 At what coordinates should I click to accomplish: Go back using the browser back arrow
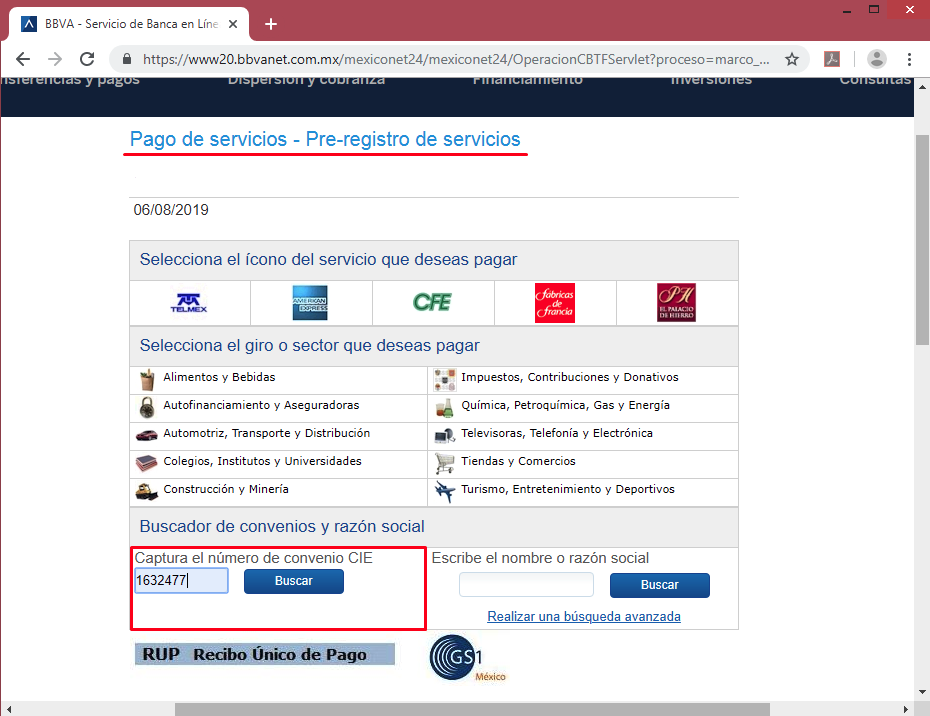click(23, 59)
